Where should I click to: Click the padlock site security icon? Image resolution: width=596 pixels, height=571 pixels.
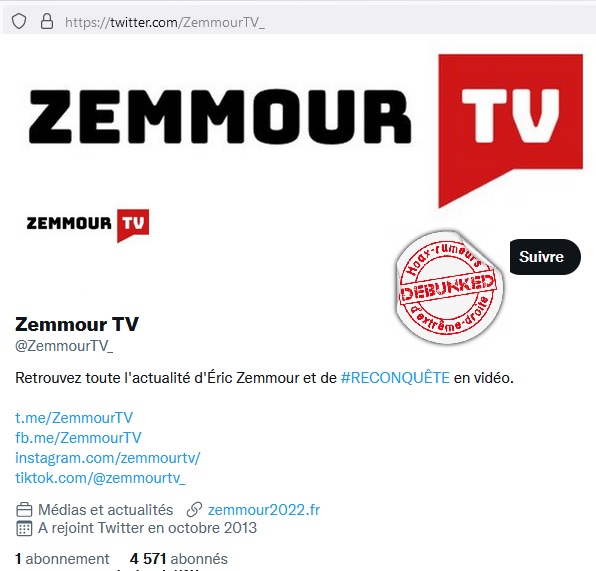pyautogui.click(x=47, y=22)
